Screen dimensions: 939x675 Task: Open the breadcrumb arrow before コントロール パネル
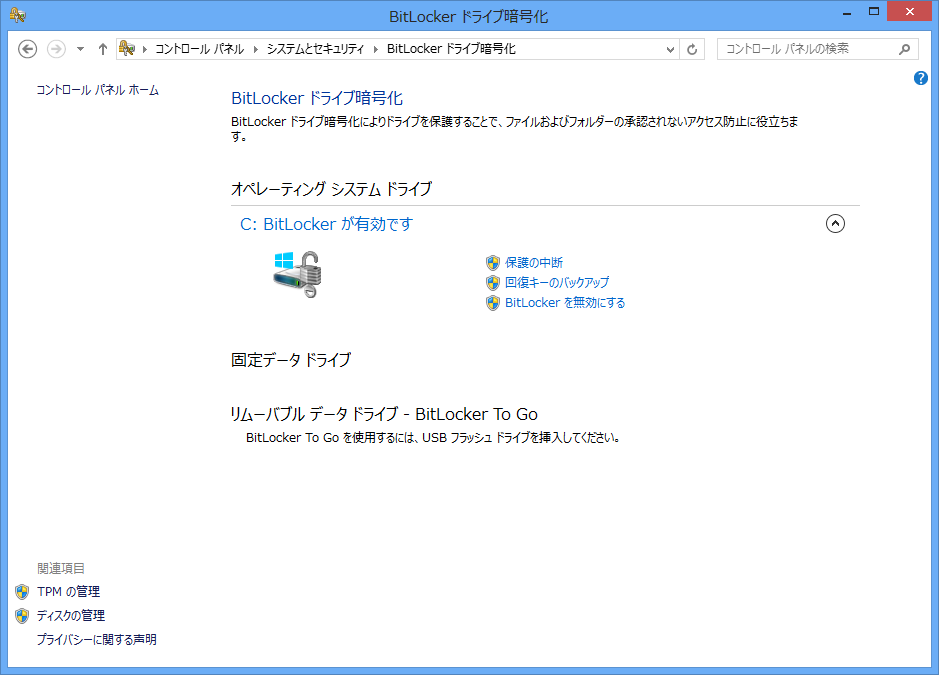pyautogui.click(x=144, y=49)
